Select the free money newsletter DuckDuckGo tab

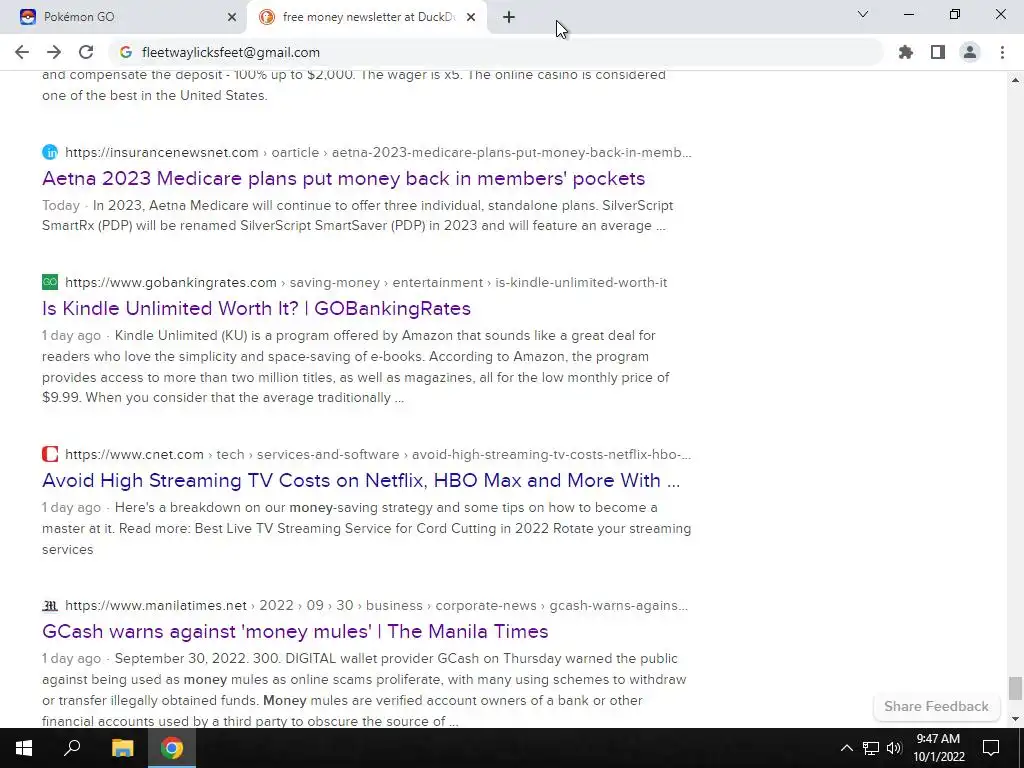pos(366,18)
